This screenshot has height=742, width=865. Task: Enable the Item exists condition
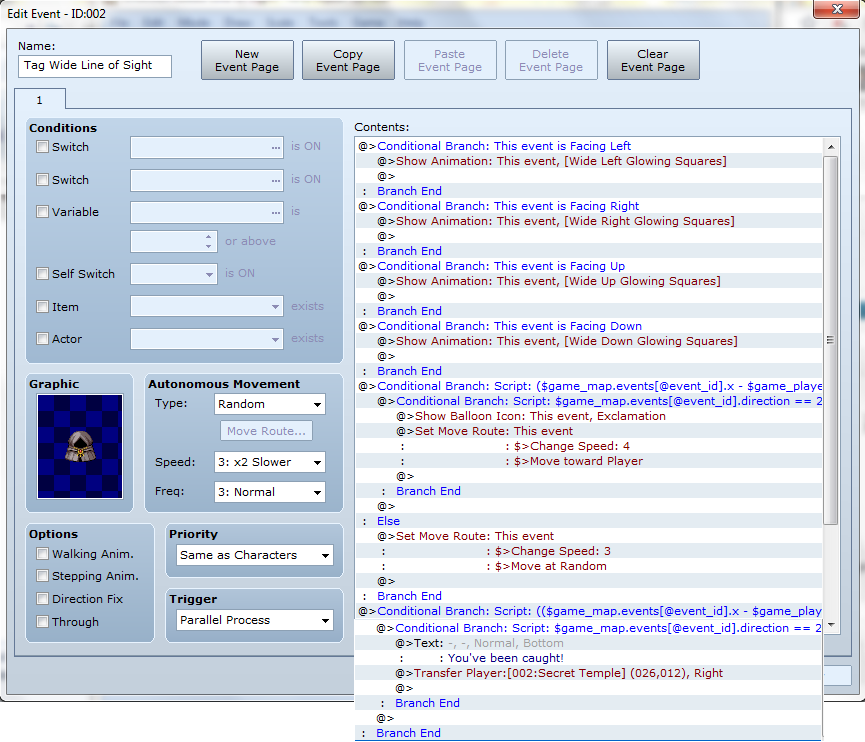(42, 307)
